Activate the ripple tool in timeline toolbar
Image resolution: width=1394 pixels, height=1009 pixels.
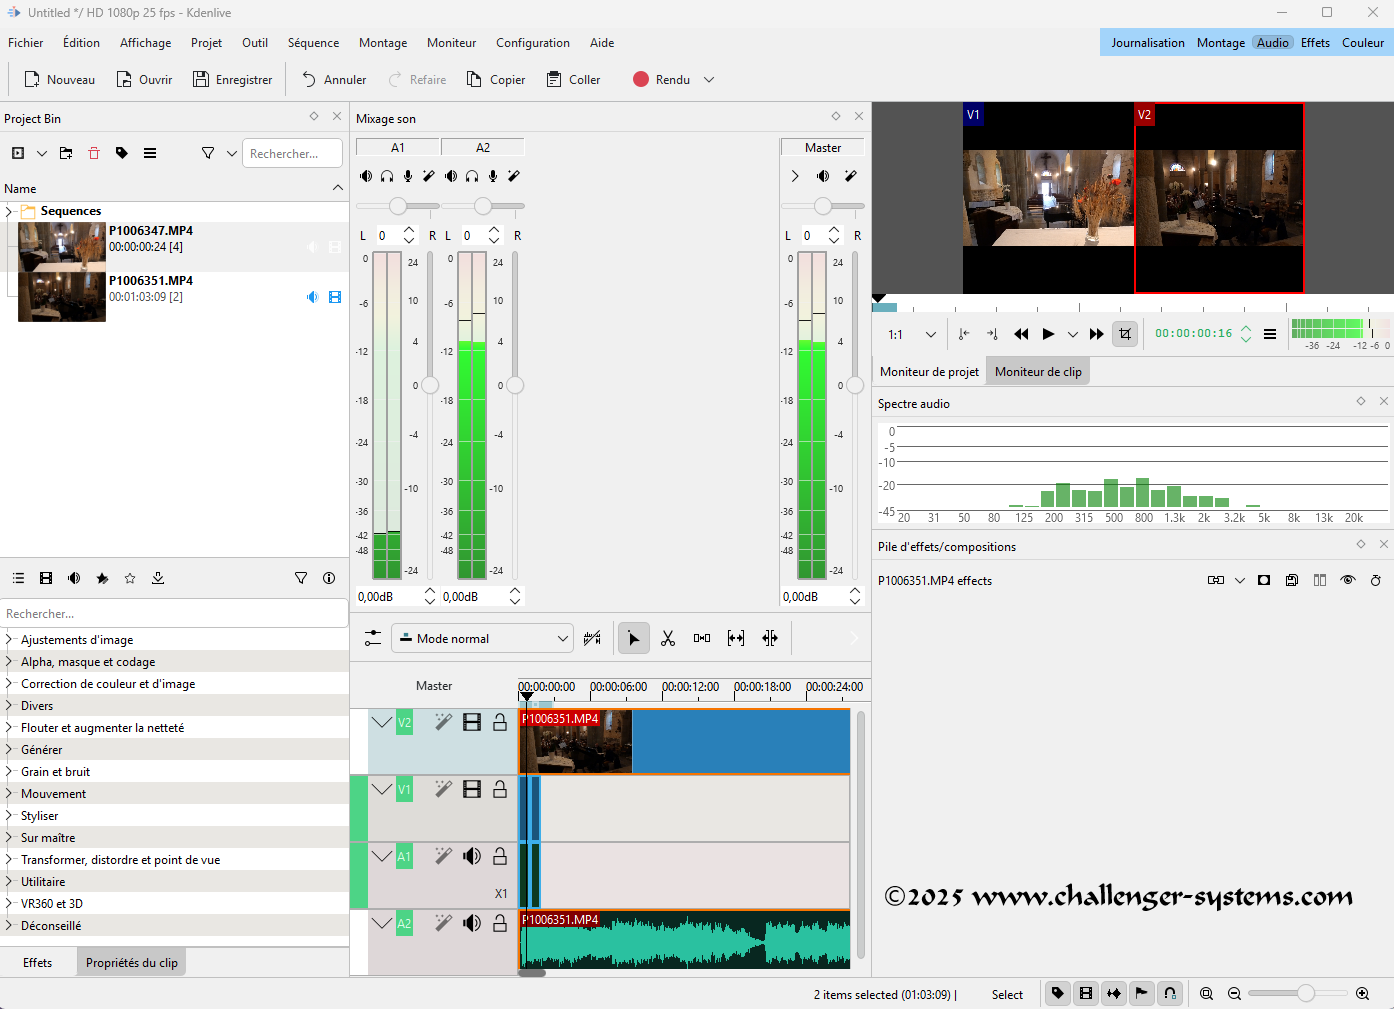tap(770, 638)
